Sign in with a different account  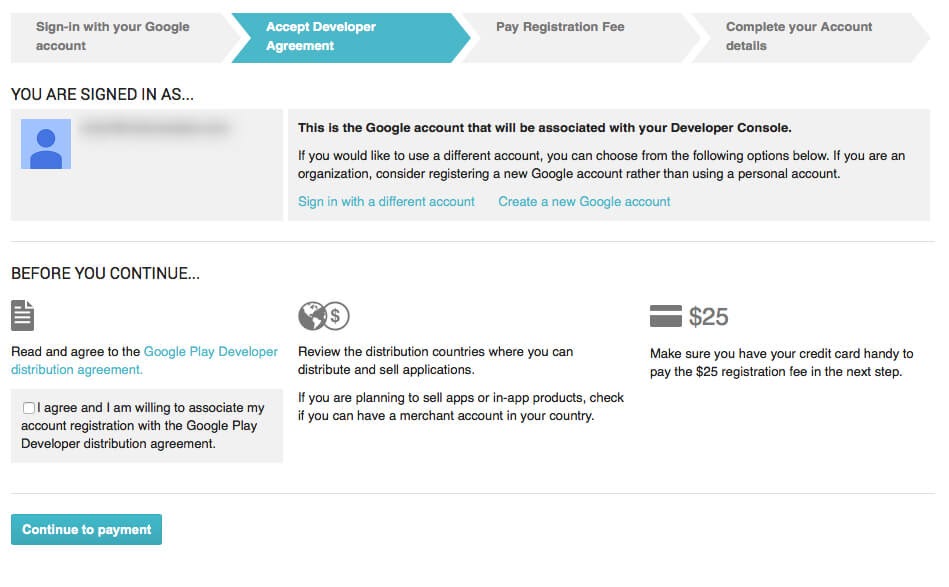click(x=386, y=201)
